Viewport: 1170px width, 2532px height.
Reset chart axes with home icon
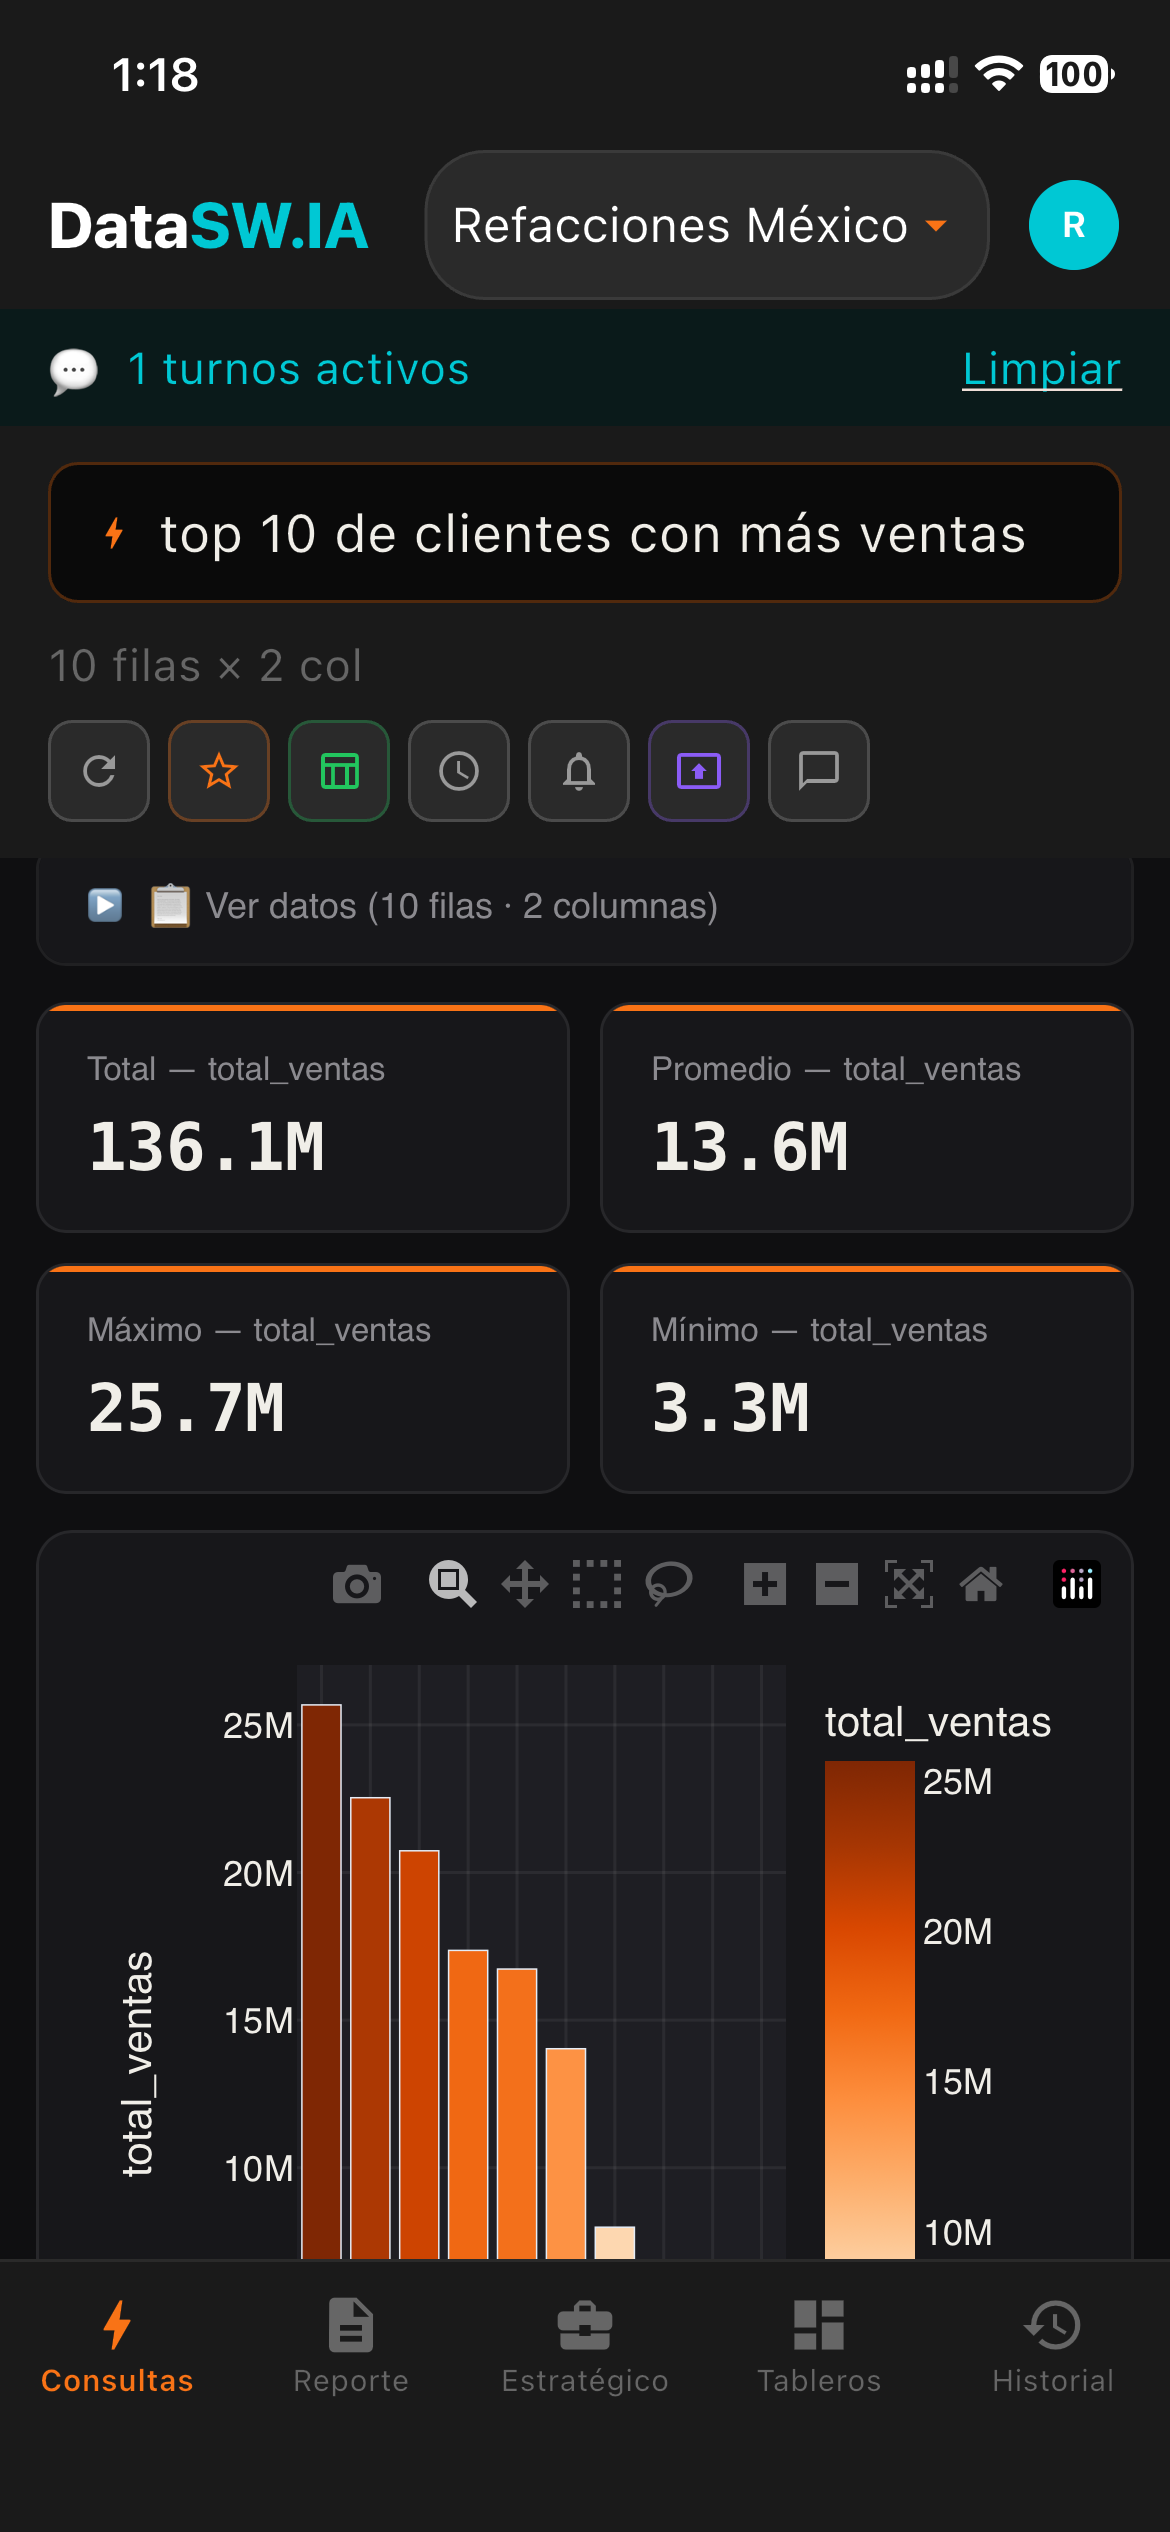click(x=981, y=1584)
